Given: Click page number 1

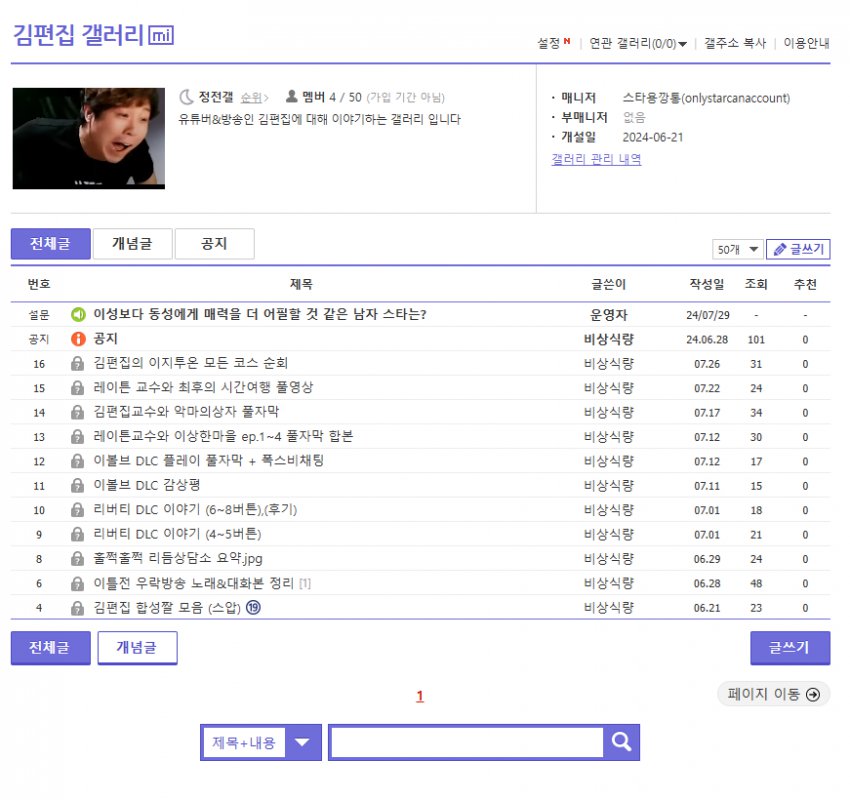Looking at the screenshot, I should (419, 695).
